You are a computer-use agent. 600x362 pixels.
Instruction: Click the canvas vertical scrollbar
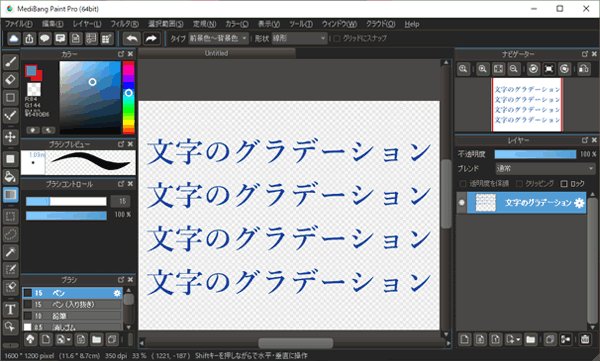pyautogui.click(x=446, y=194)
